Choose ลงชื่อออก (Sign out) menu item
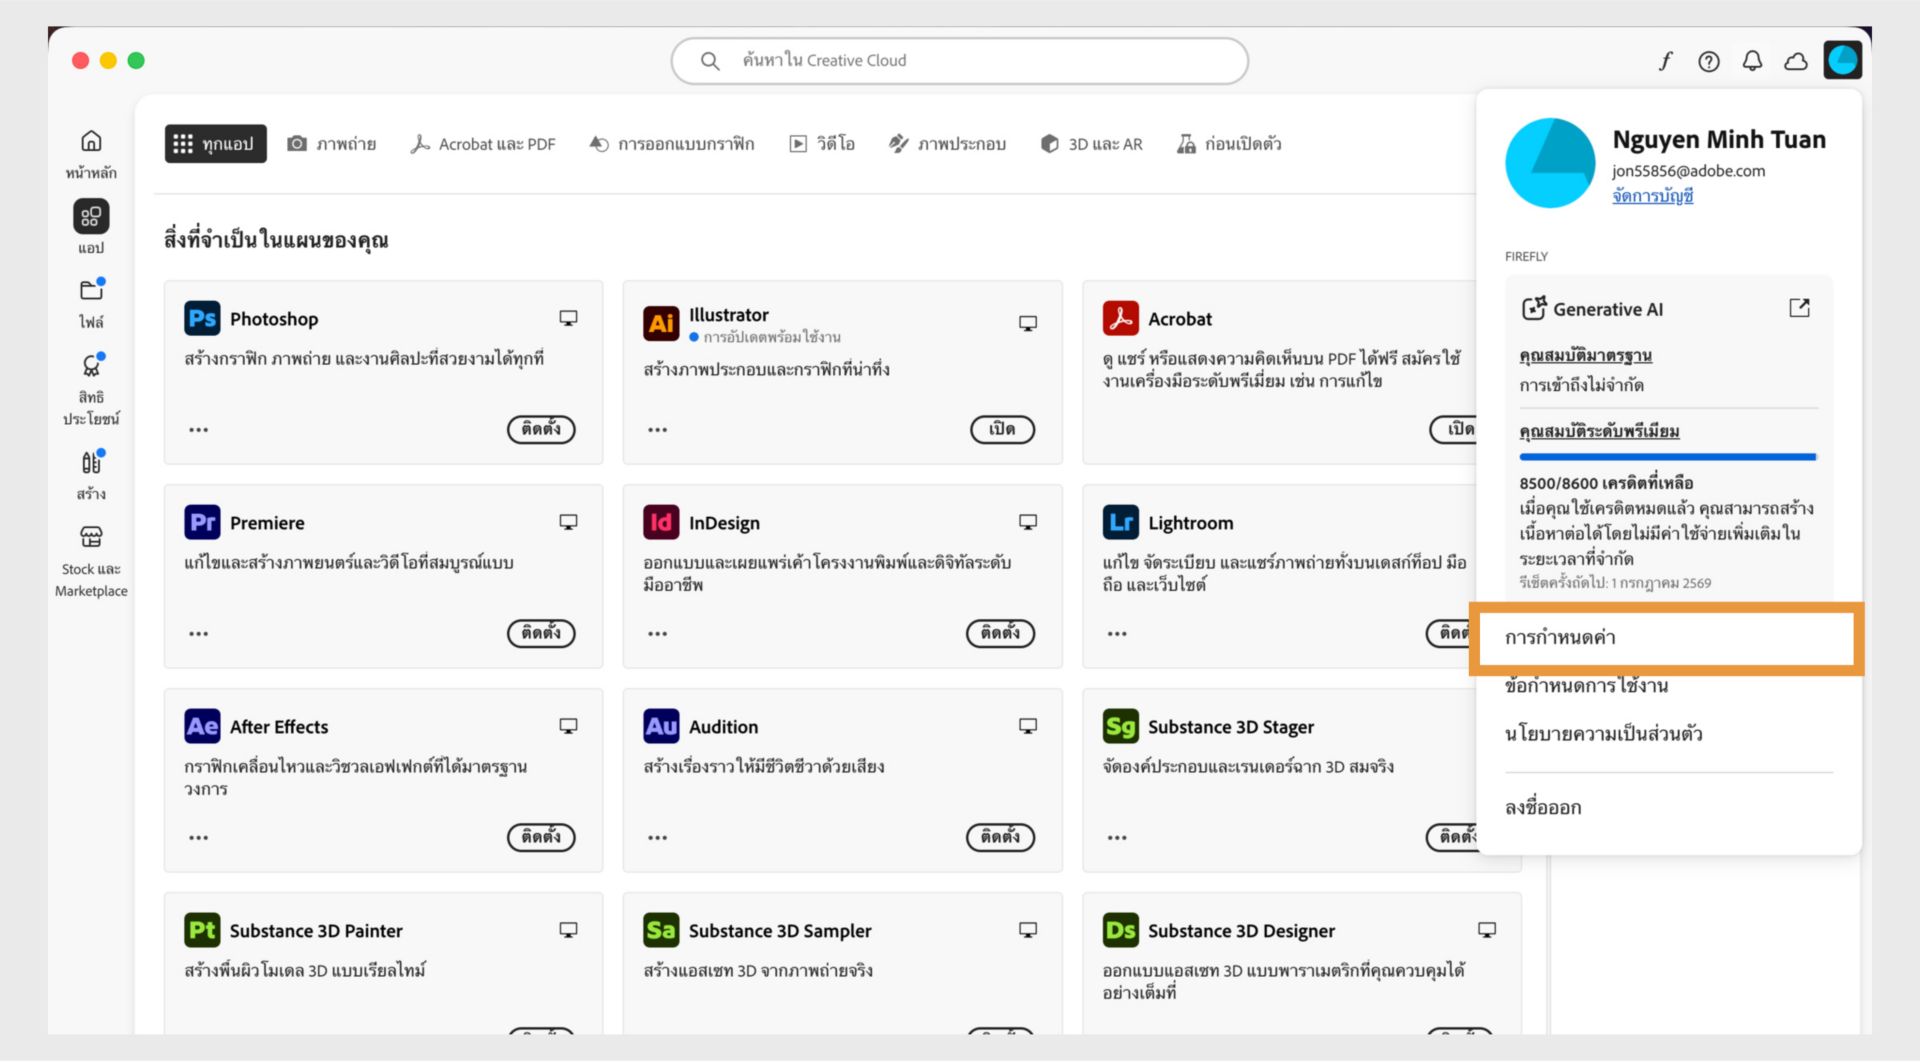1920x1062 pixels. tap(1543, 808)
